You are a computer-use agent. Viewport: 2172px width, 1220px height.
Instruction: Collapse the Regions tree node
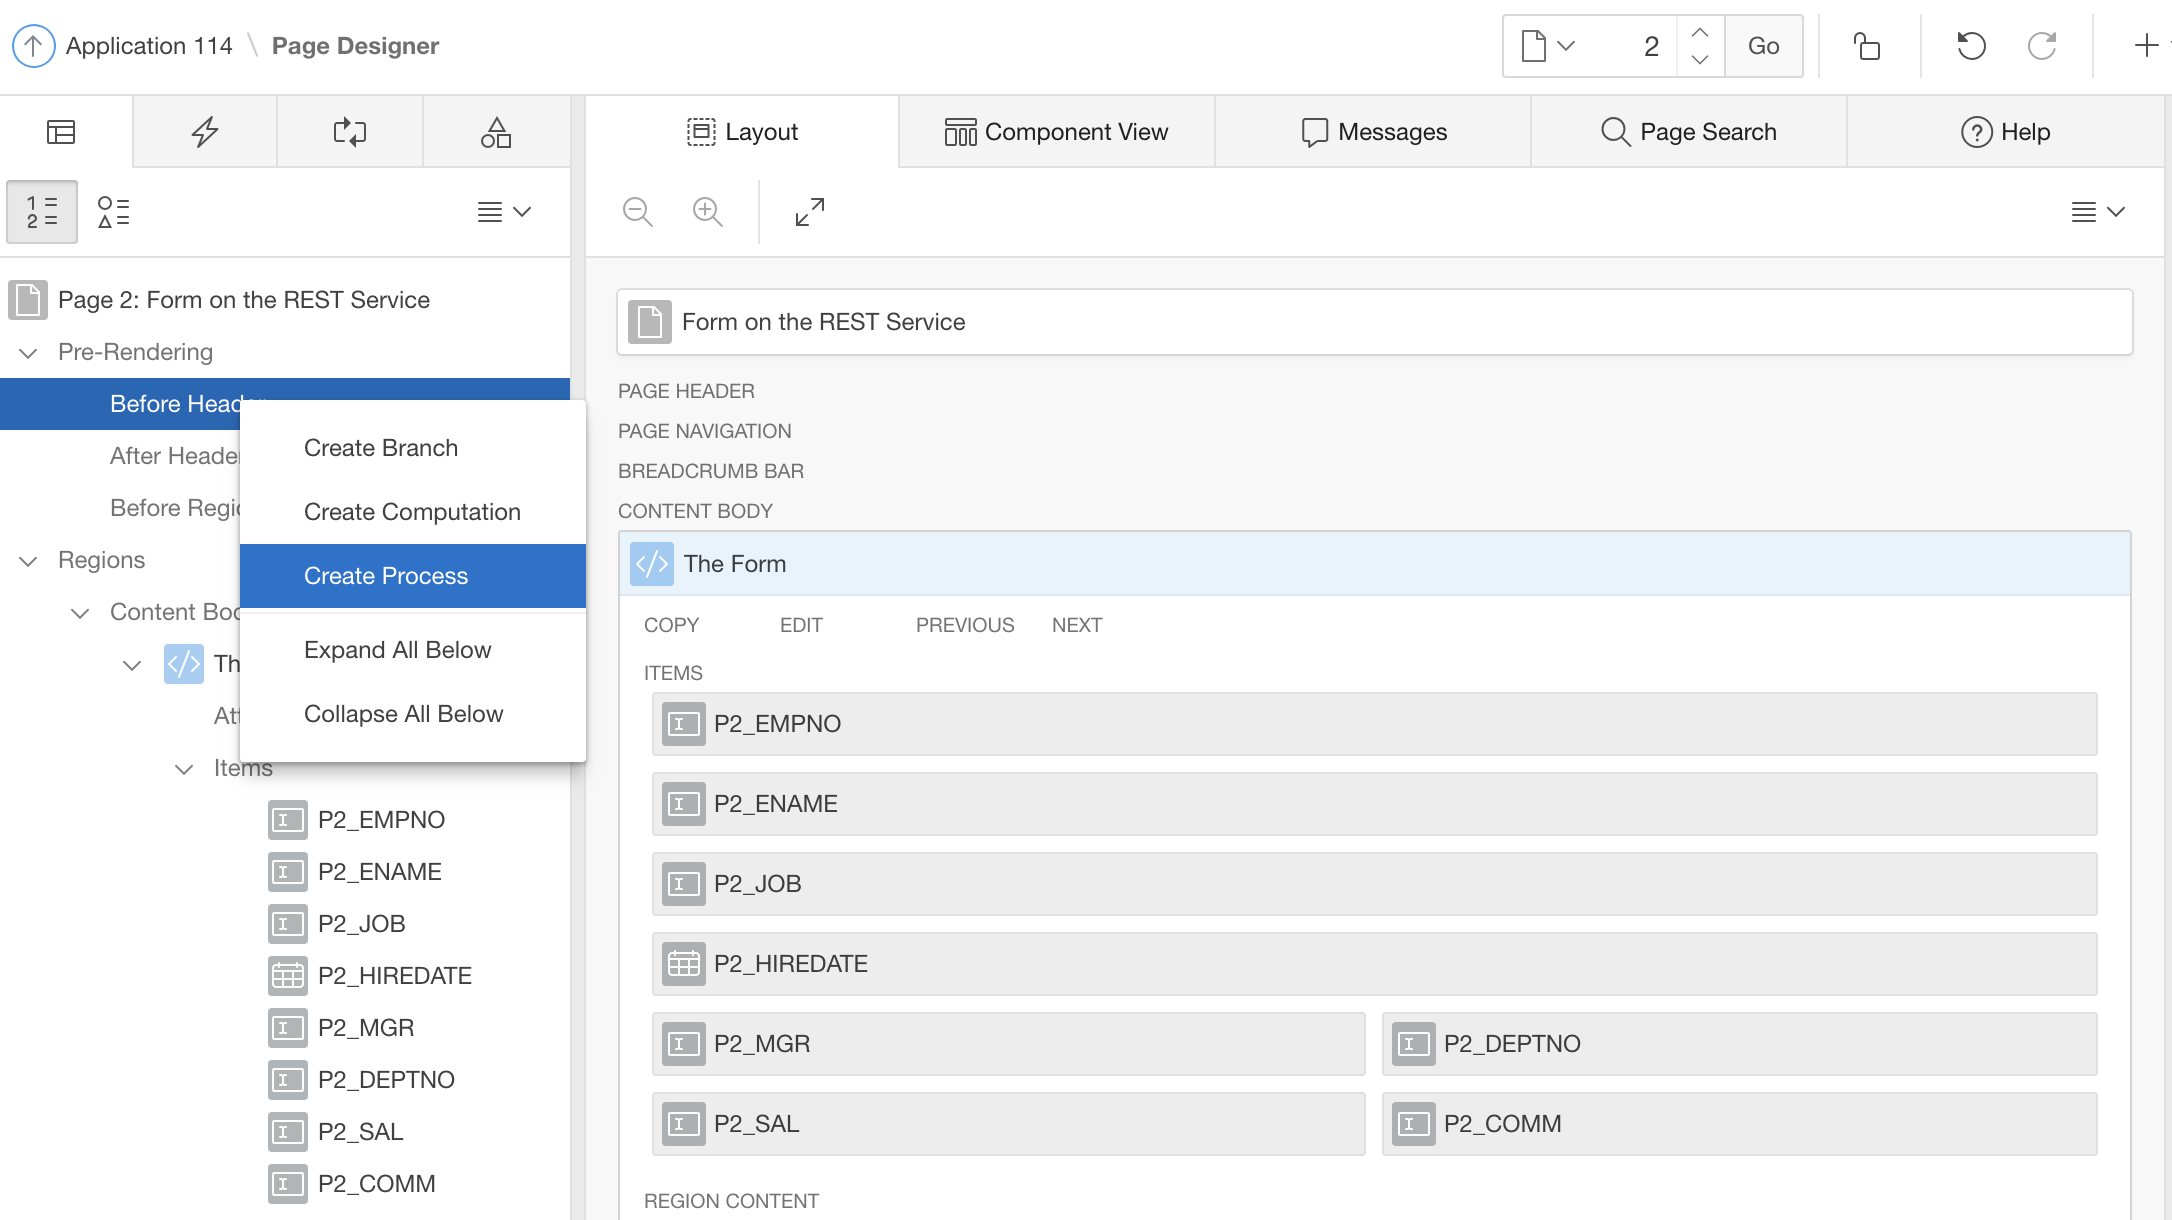click(x=29, y=561)
